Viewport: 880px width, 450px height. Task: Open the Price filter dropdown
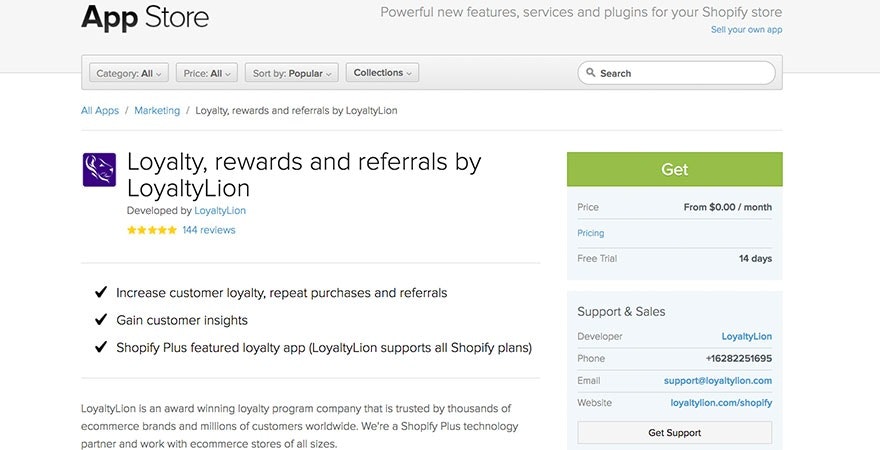click(x=207, y=73)
